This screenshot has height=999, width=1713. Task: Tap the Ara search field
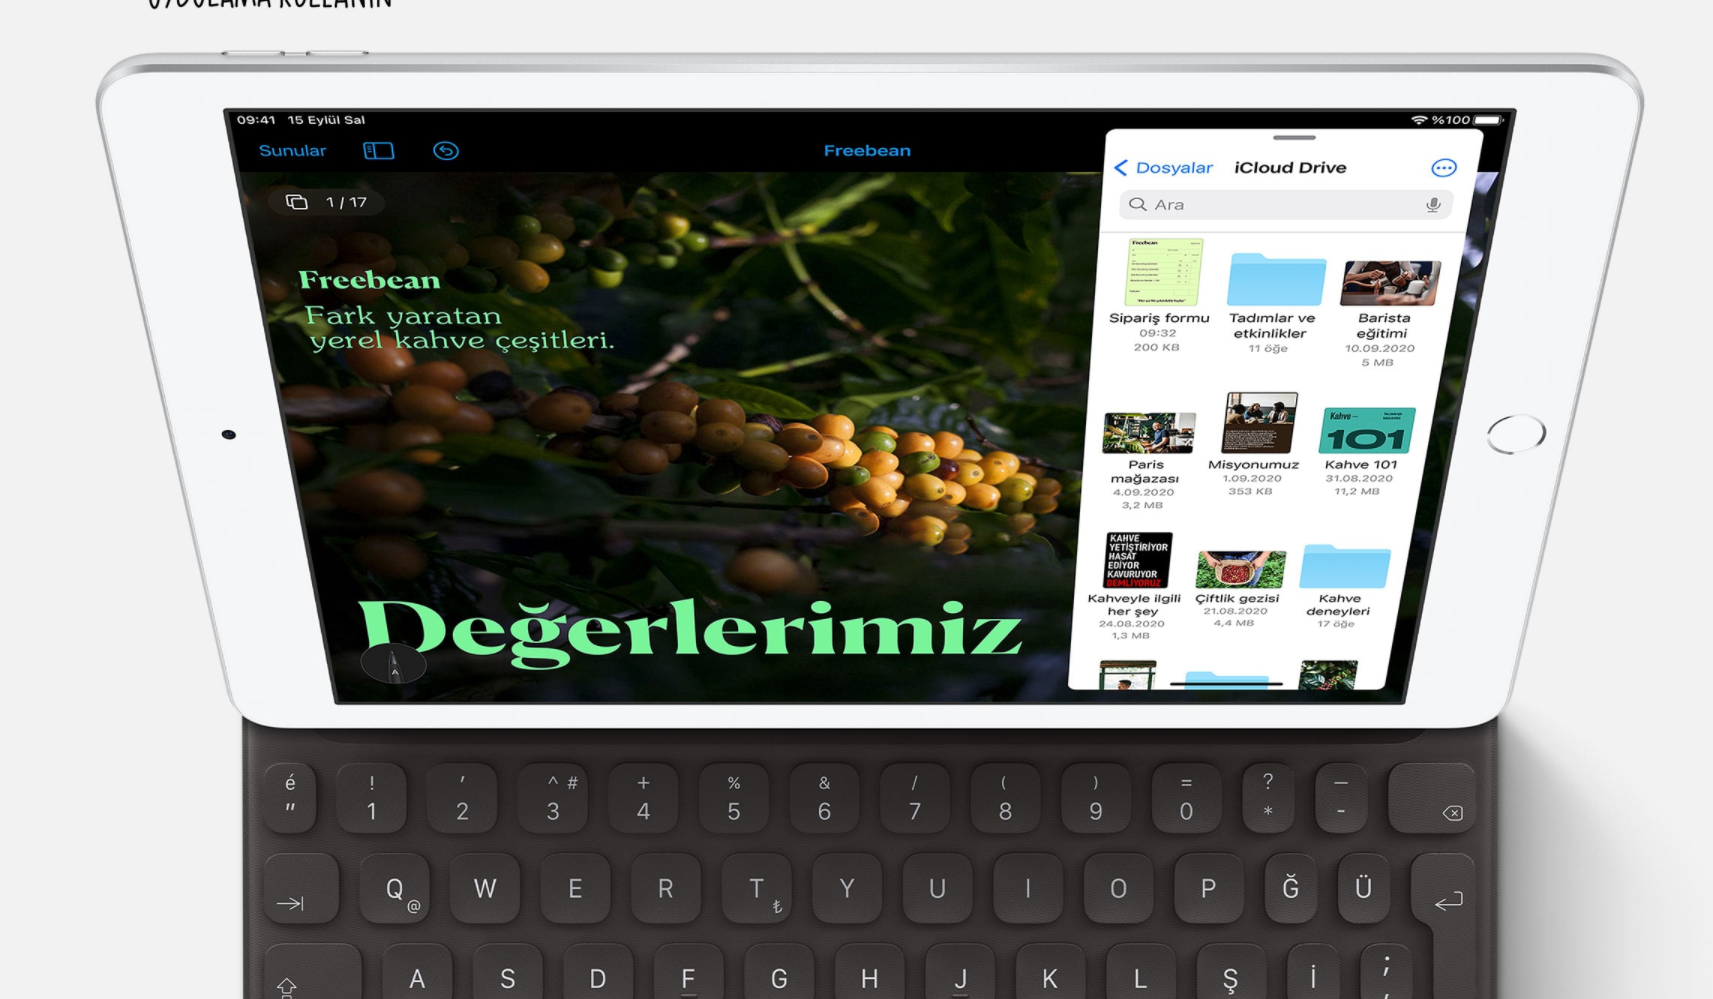pyautogui.click(x=1285, y=205)
